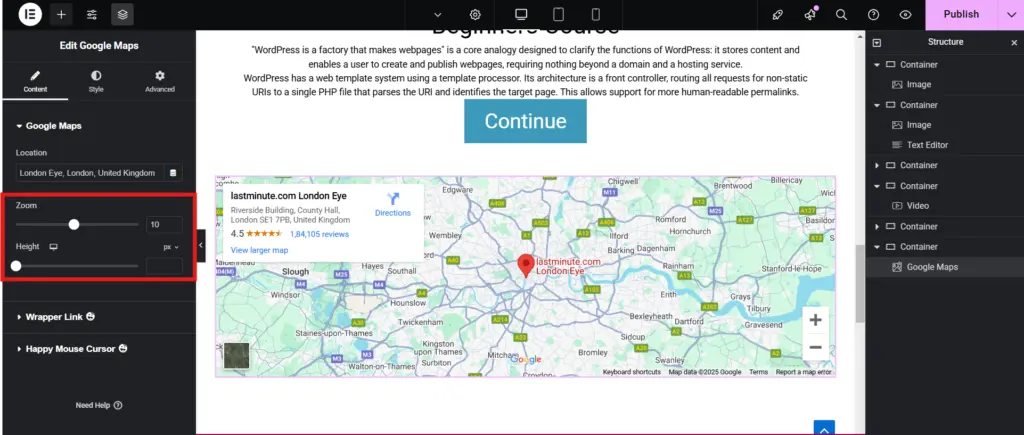Click the Zoom value field

click(164, 225)
